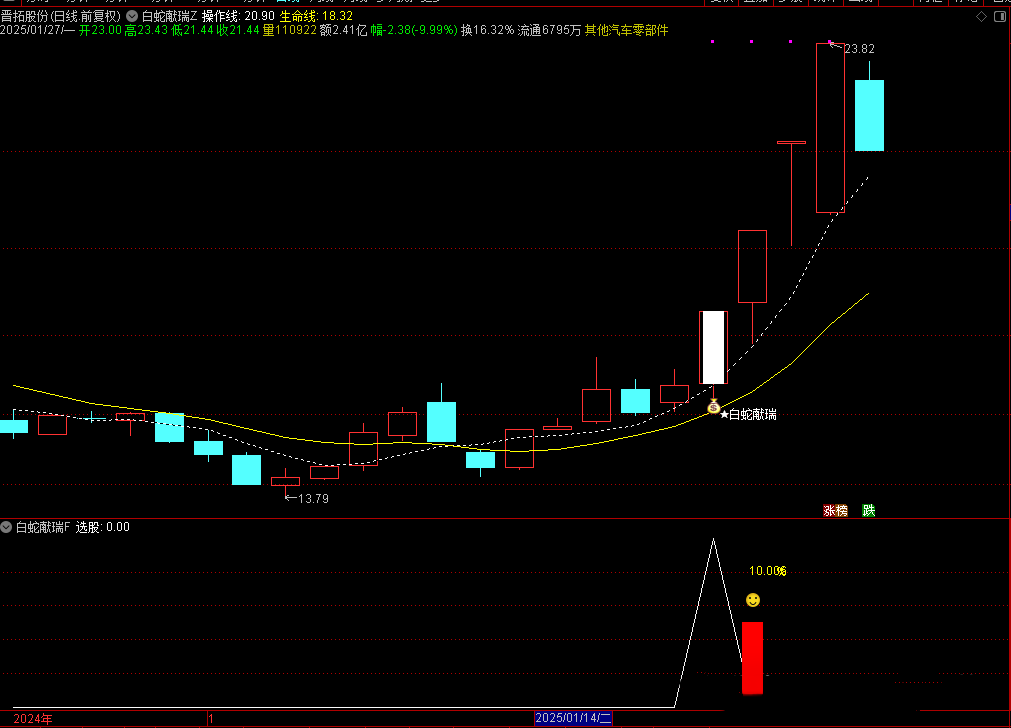Click the date 2025/01/27/一 readout
The height and width of the screenshot is (728, 1011).
(x=37, y=30)
